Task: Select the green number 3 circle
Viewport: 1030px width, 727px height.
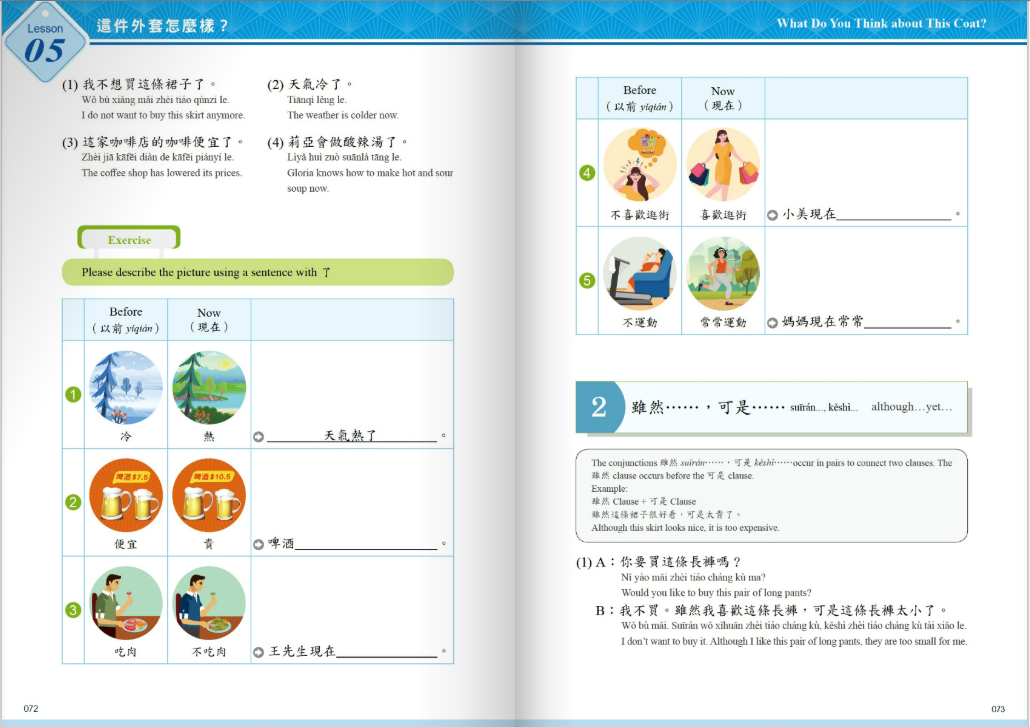Action: 73,610
